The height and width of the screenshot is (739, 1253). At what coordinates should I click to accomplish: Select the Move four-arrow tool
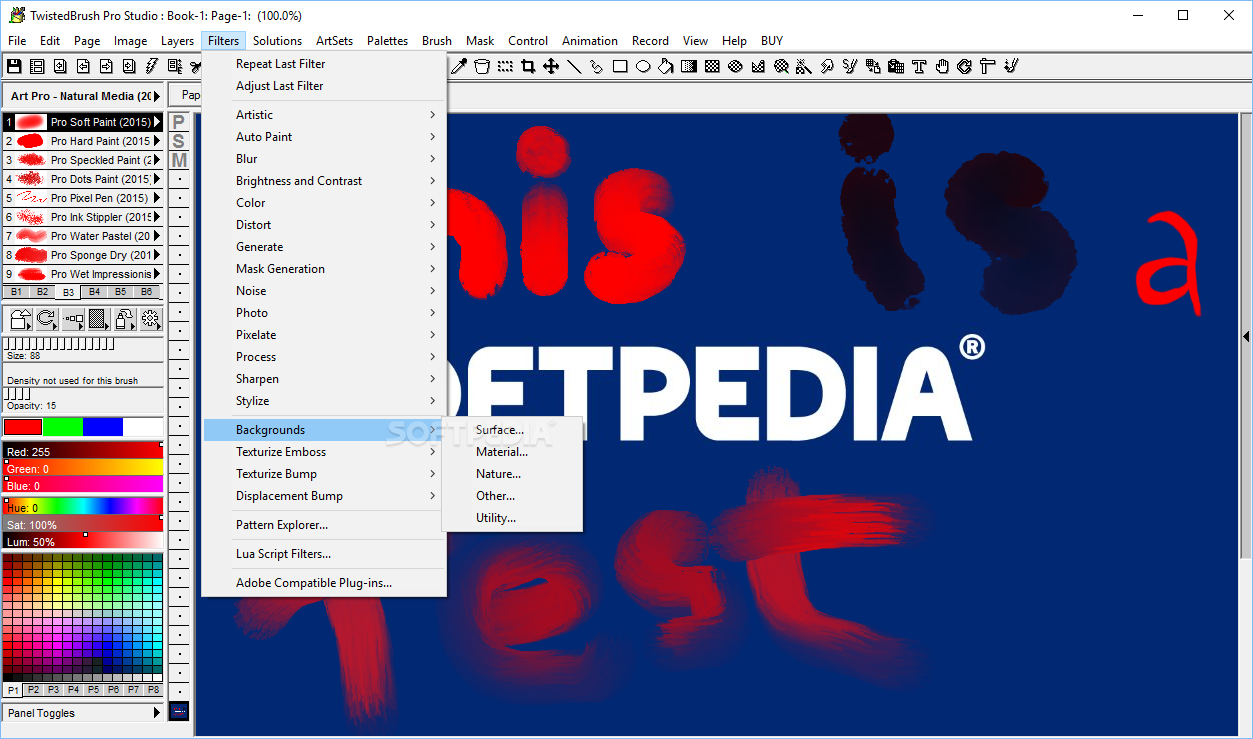551,66
